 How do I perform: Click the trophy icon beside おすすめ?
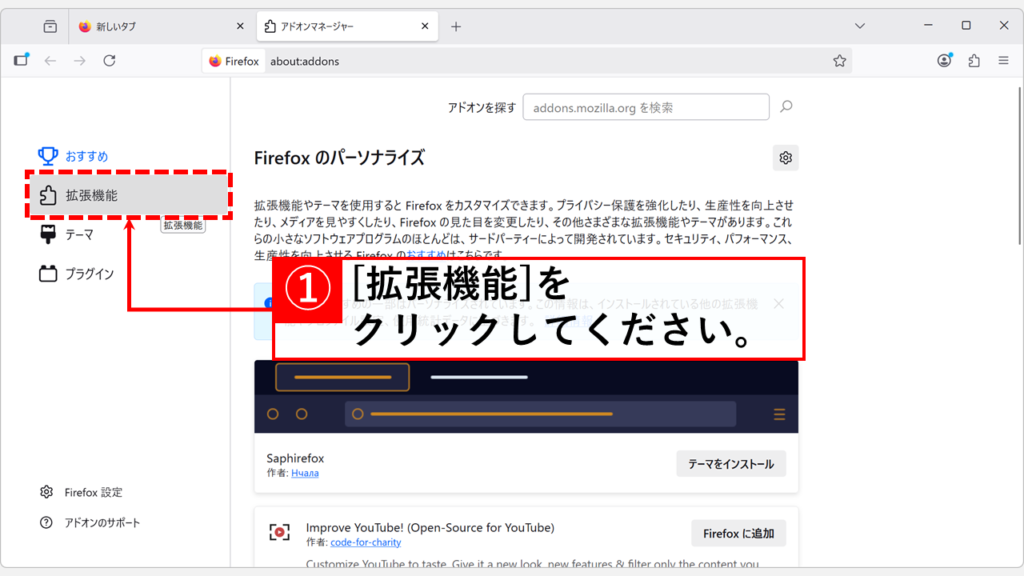(x=48, y=156)
